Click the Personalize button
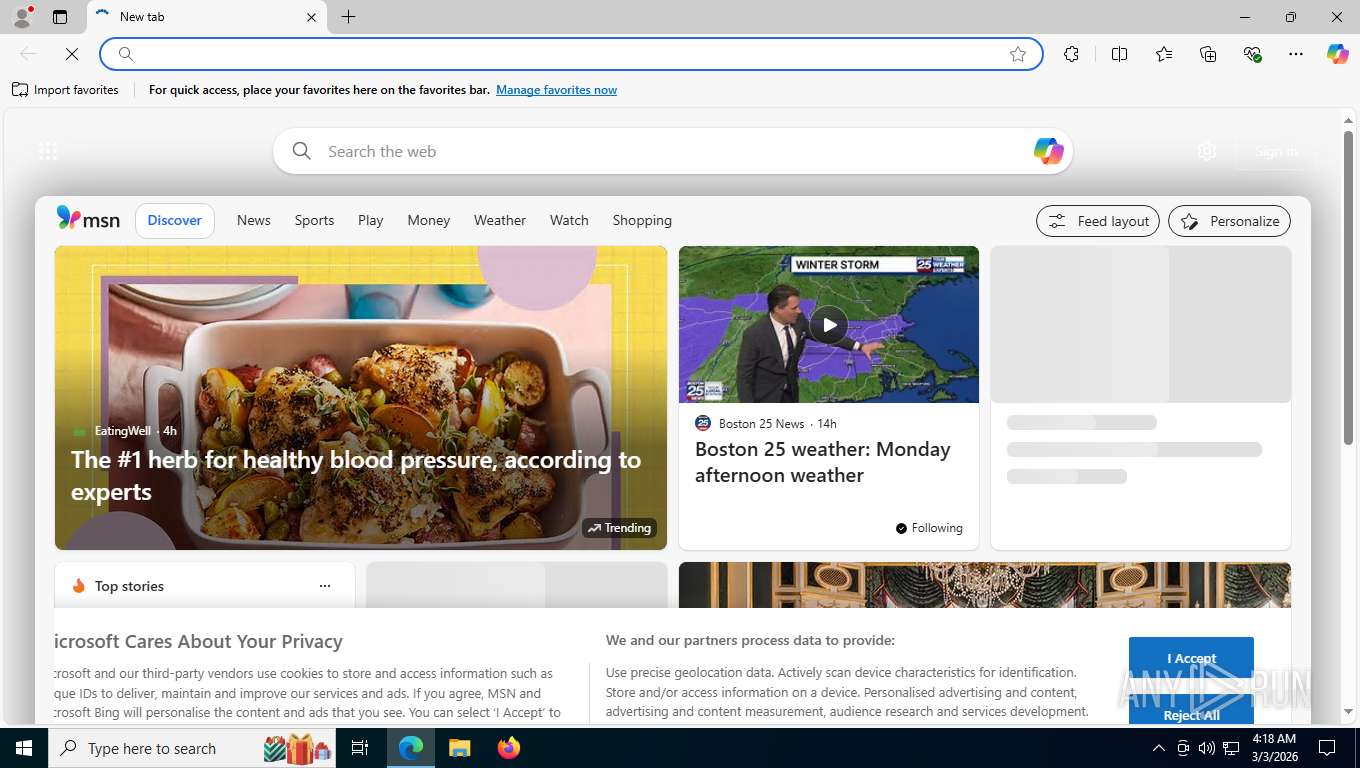The height and width of the screenshot is (768, 1360). click(1229, 221)
